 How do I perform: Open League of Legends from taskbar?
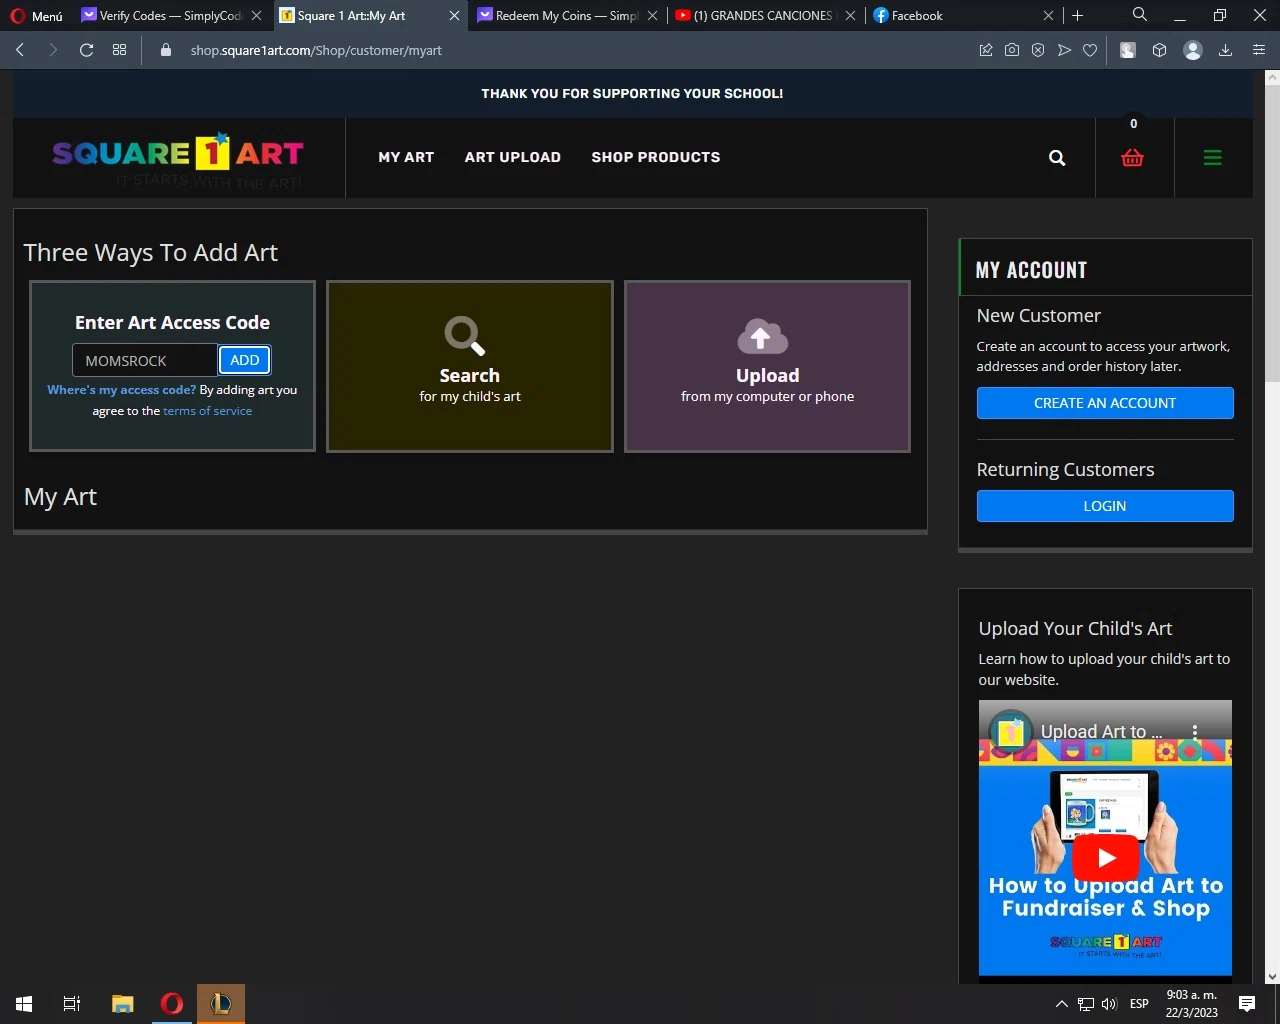[x=220, y=1004]
